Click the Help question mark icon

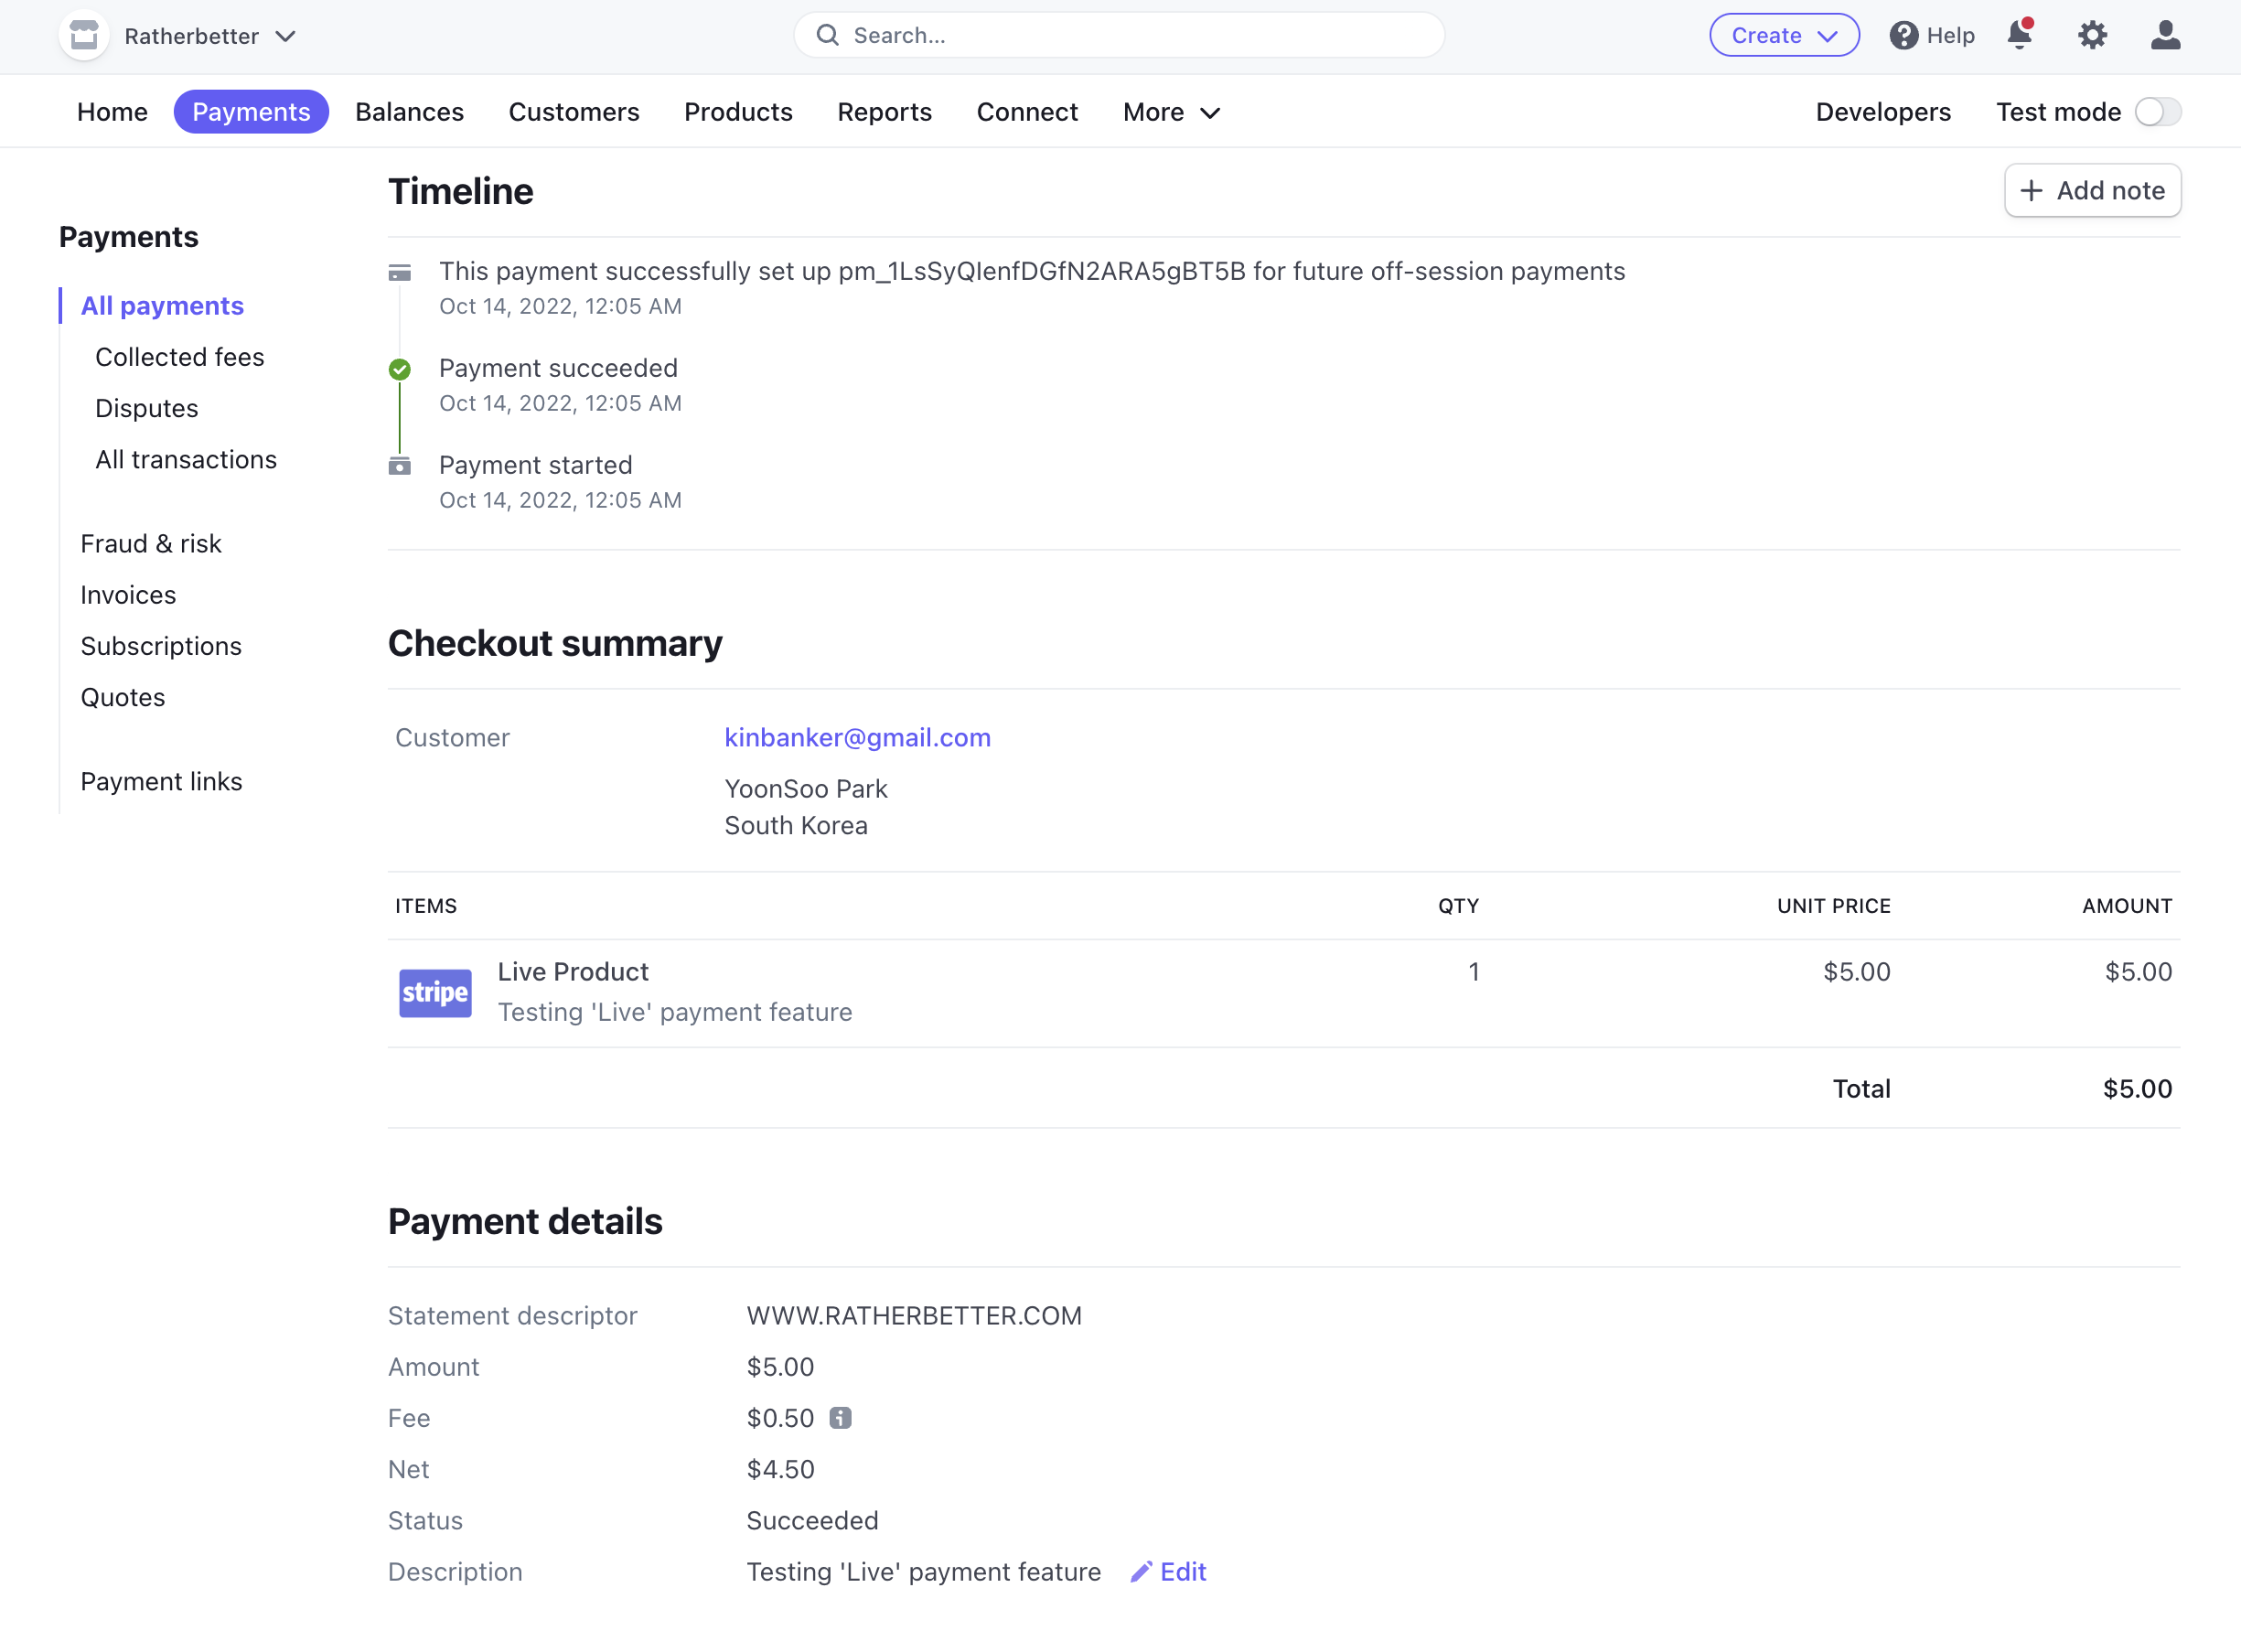click(1903, 36)
